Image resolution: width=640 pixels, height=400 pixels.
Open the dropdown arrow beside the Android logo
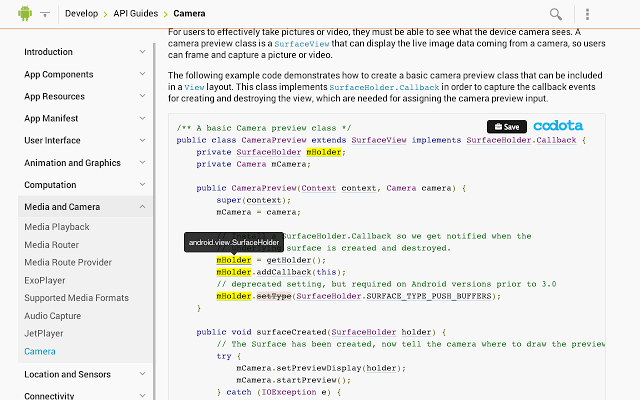click(x=45, y=14)
